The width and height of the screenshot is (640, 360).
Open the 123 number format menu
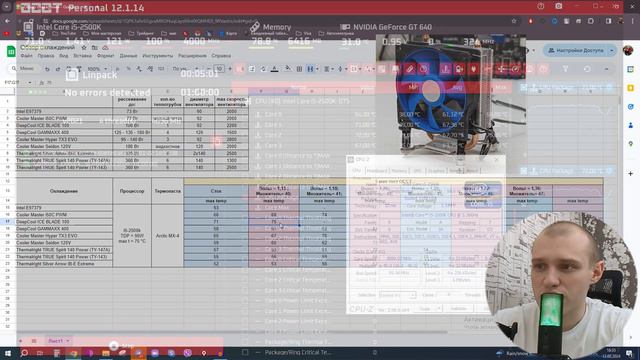click(x=161, y=69)
